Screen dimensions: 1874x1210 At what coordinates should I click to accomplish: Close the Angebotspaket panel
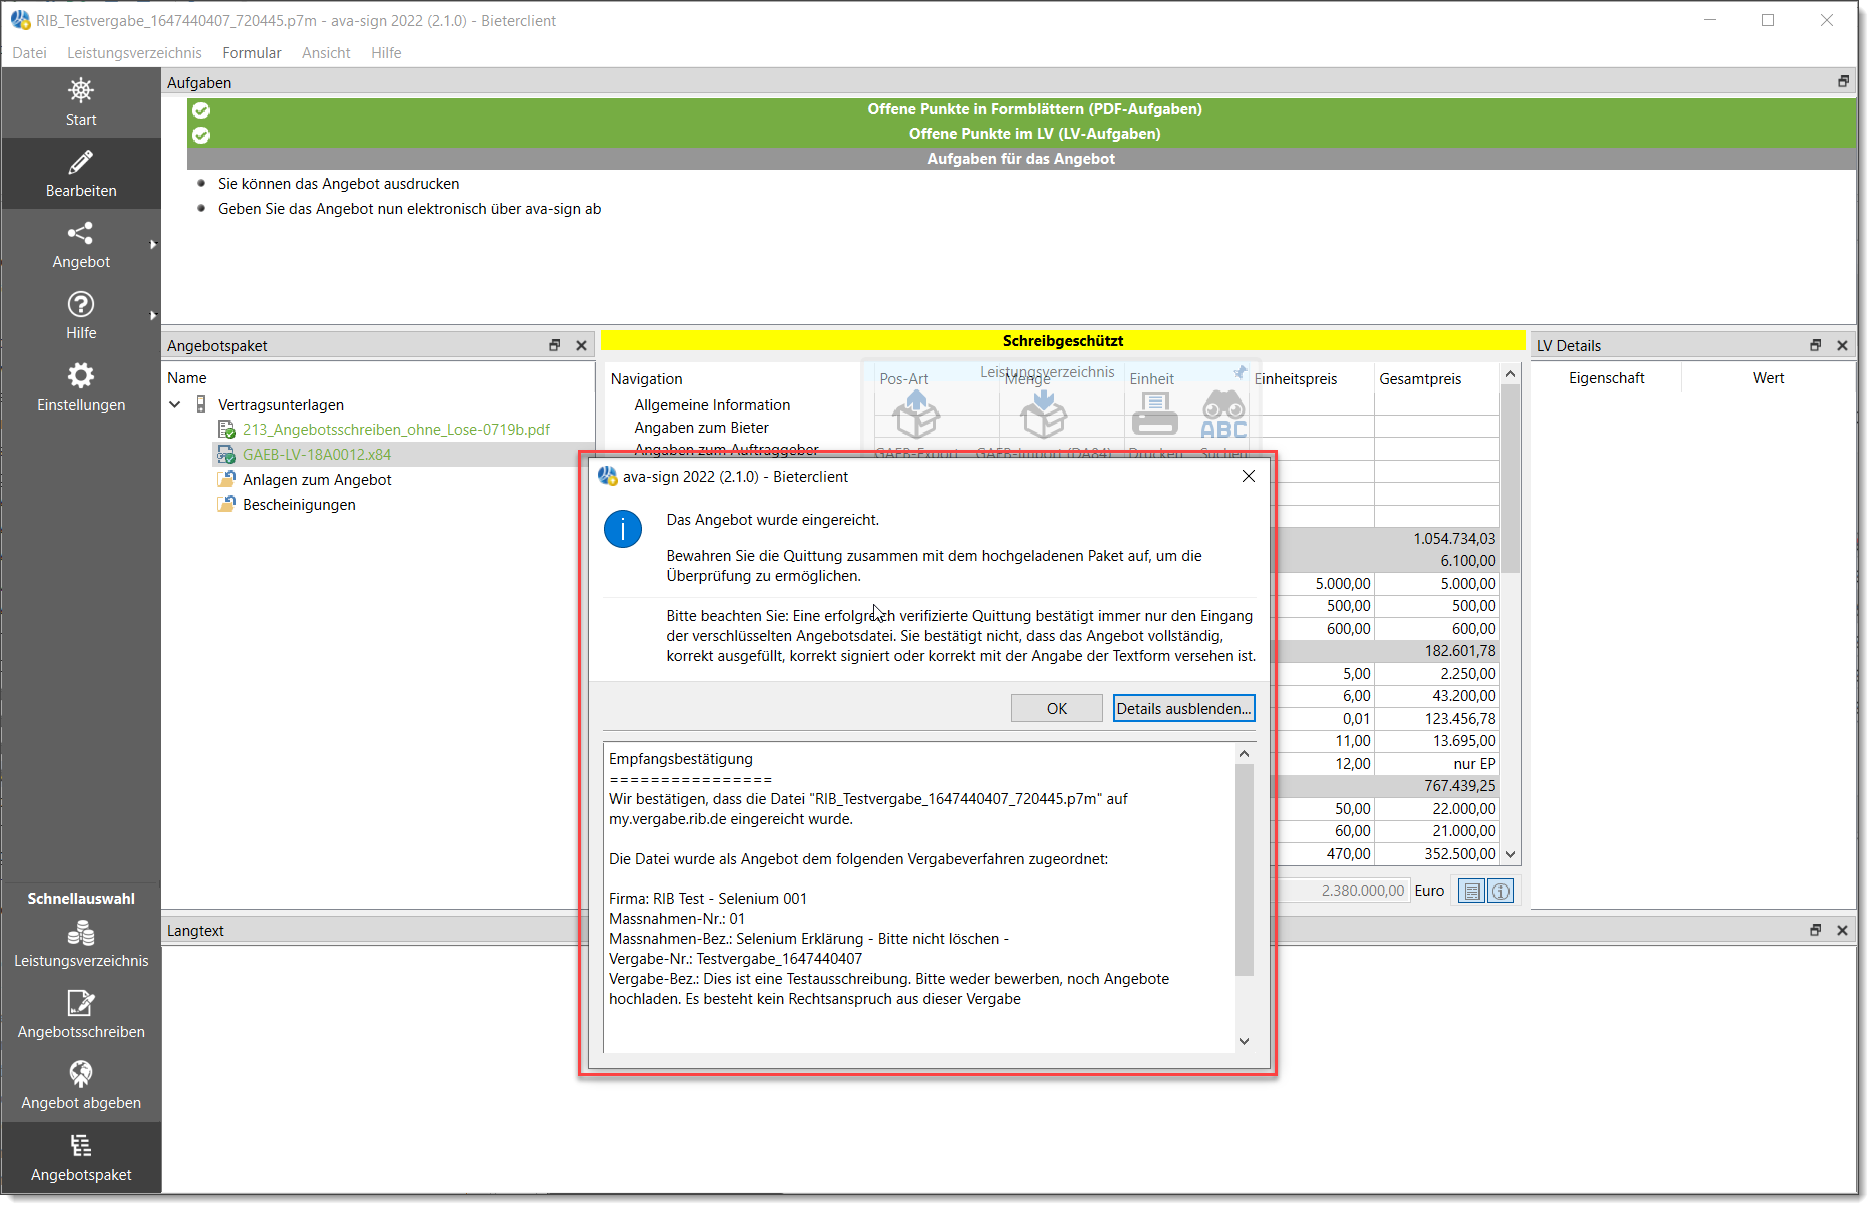pos(582,345)
